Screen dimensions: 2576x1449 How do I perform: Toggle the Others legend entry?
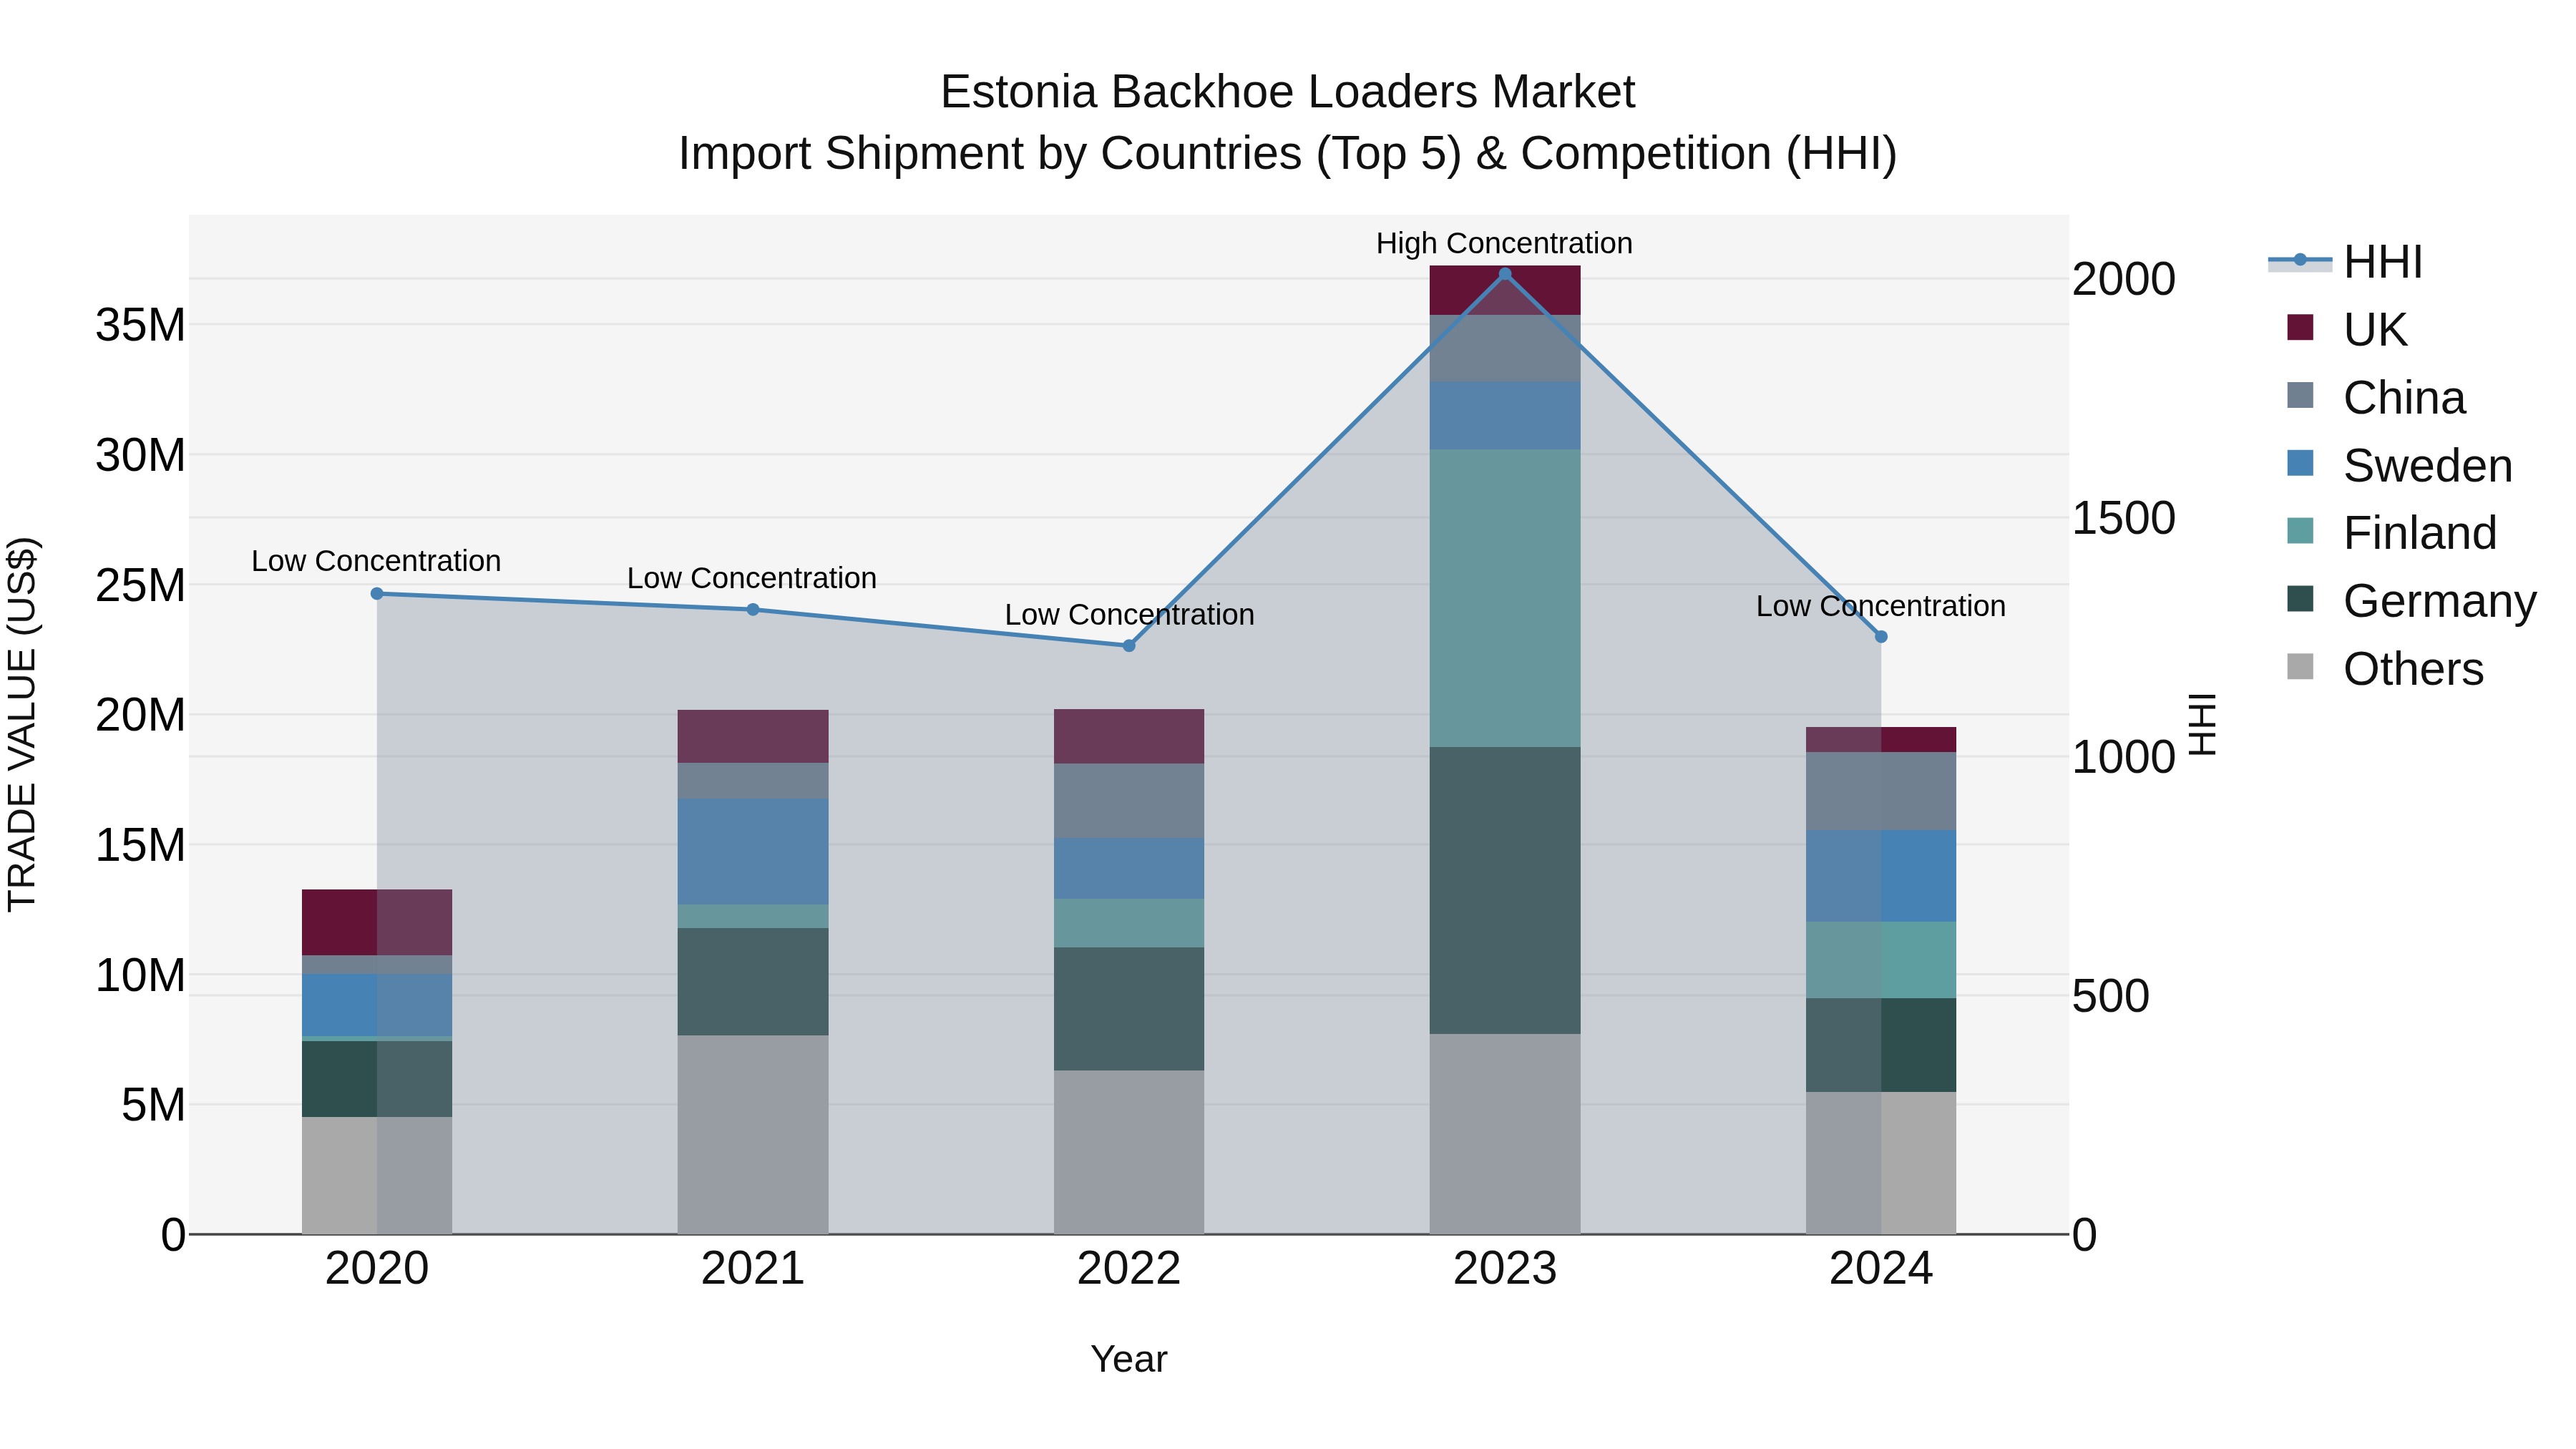[2385, 668]
